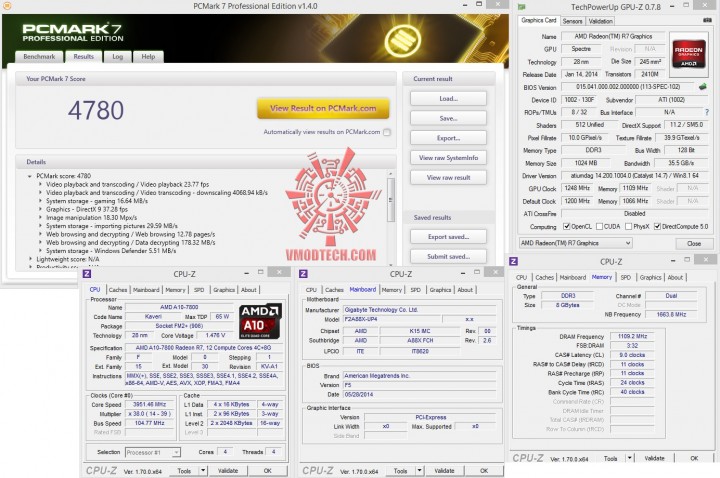Select the Graphics Card tab in GPU-Z
The width and height of the screenshot is (720, 478).
point(539,21)
